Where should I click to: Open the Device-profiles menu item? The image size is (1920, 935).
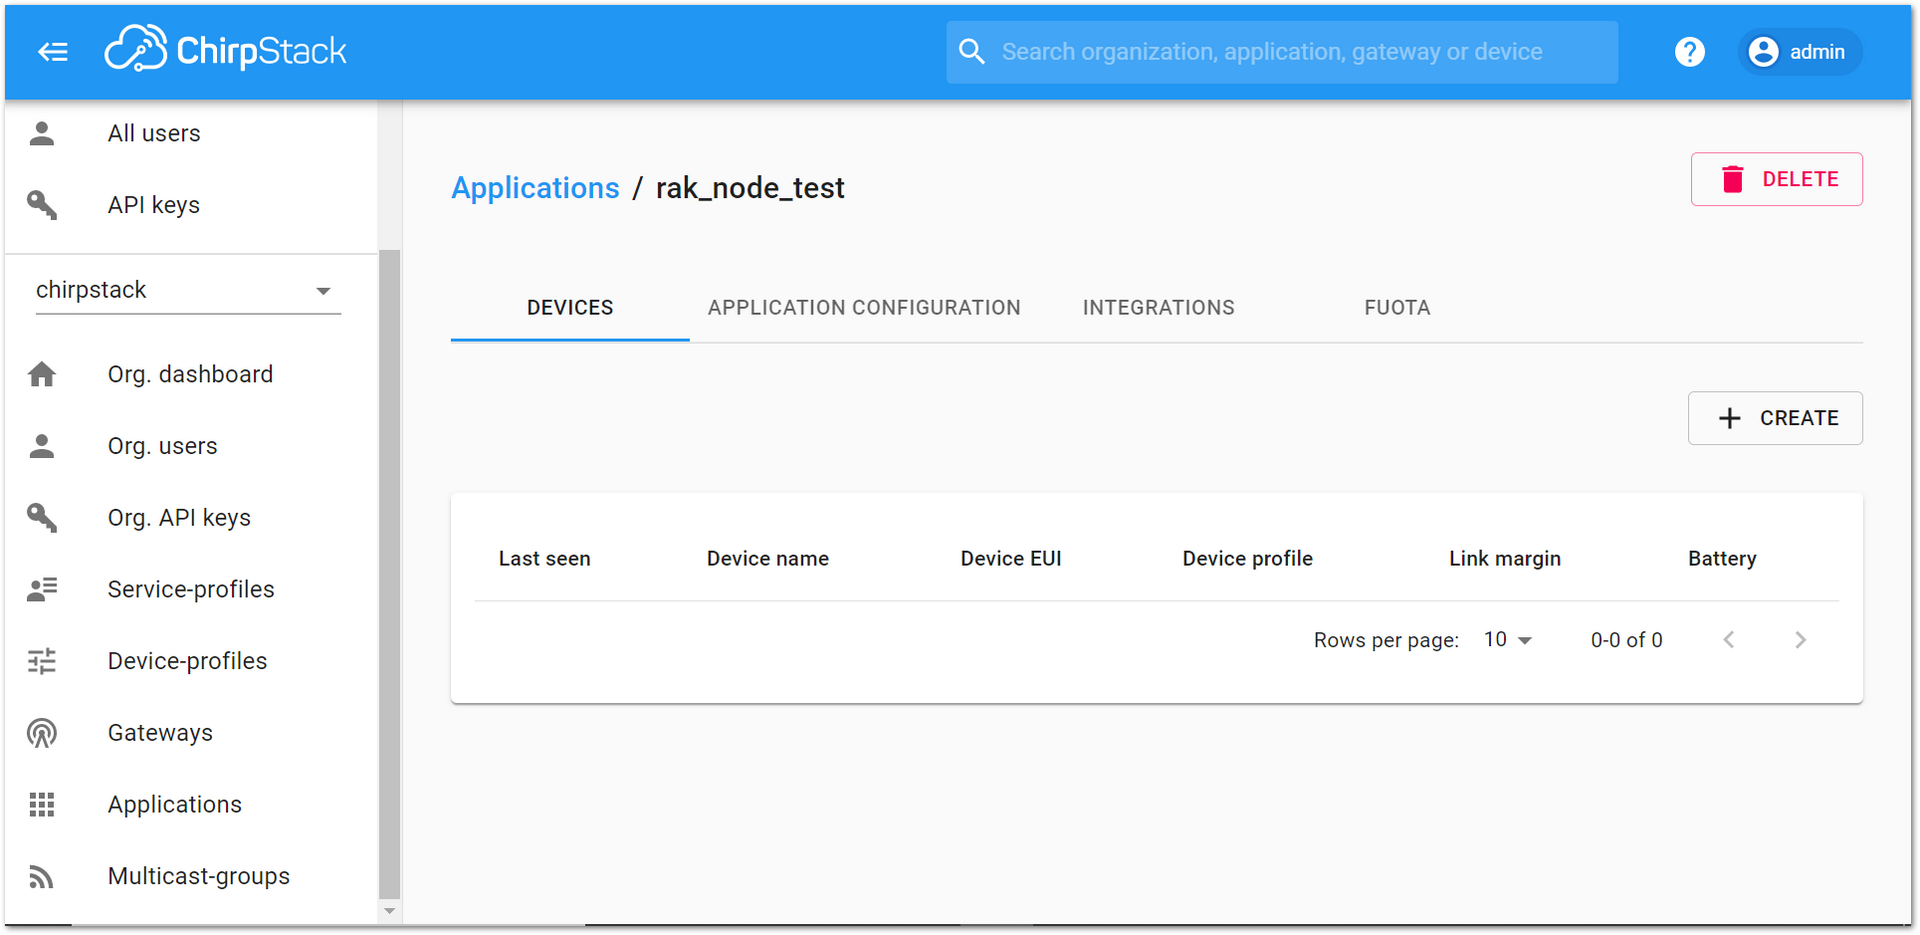[x=190, y=661]
